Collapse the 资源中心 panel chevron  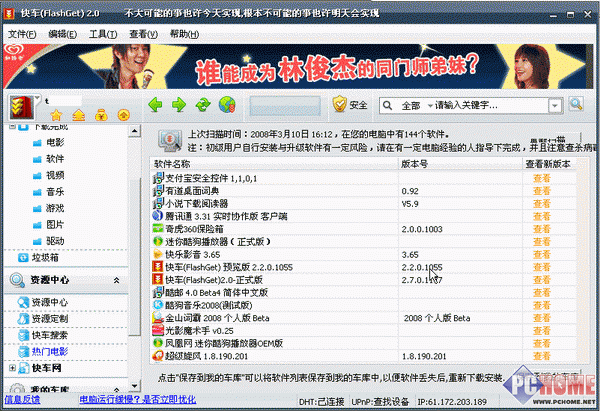pos(116,280)
